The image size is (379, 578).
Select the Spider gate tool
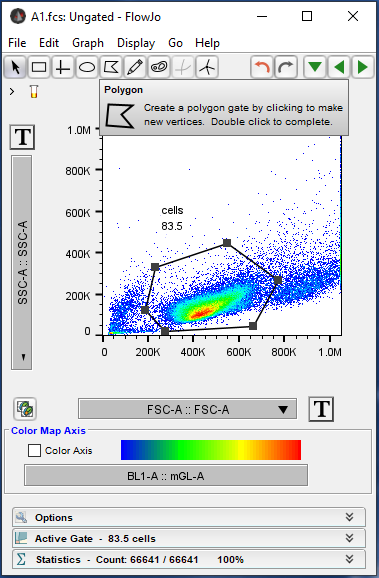pyautogui.click(x=207, y=67)
